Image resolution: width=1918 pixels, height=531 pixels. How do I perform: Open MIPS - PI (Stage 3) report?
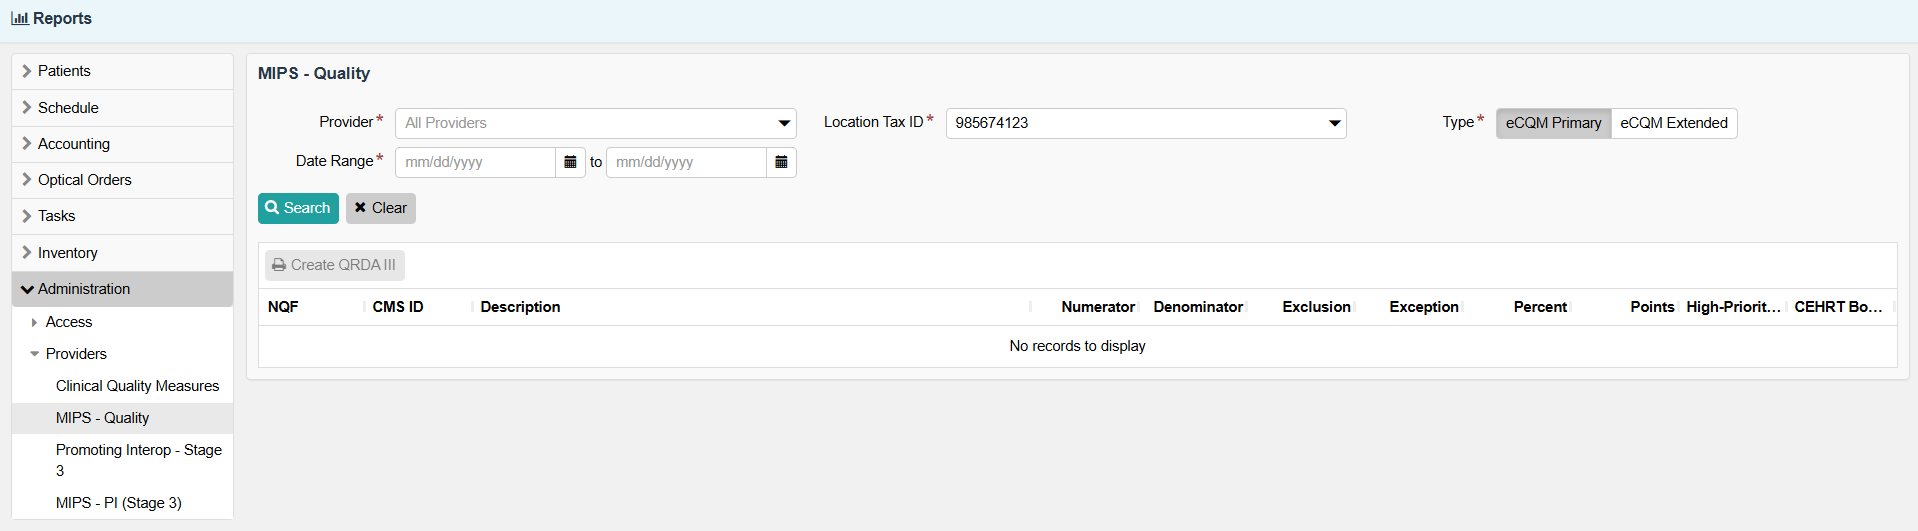[118, 503]
